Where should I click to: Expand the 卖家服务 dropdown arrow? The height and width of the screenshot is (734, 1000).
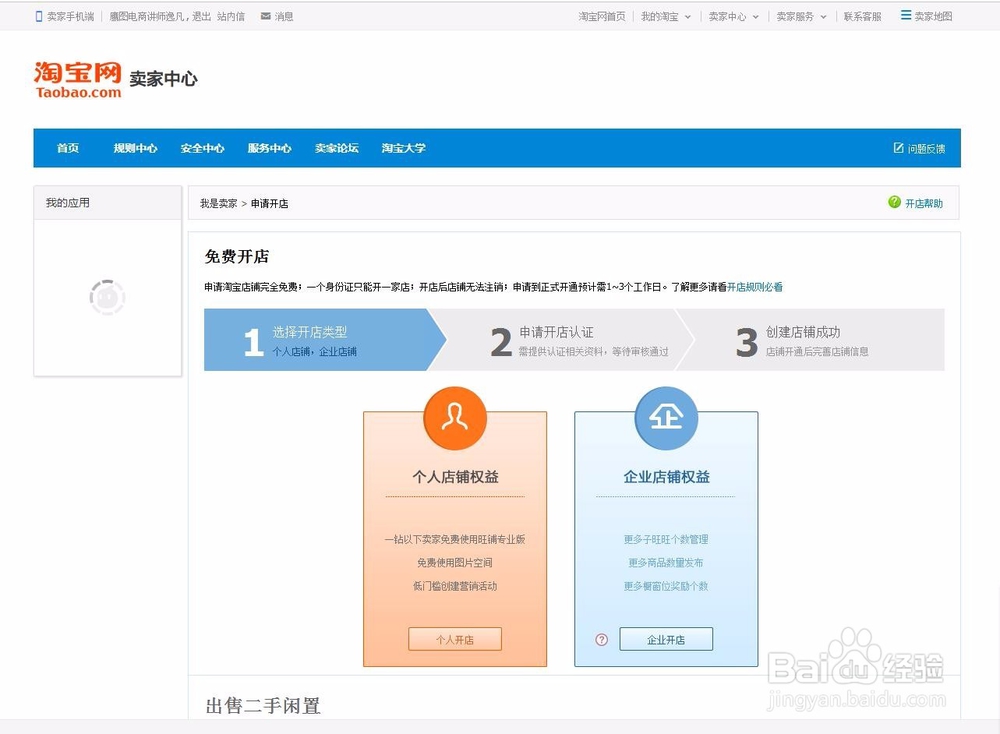823,17
